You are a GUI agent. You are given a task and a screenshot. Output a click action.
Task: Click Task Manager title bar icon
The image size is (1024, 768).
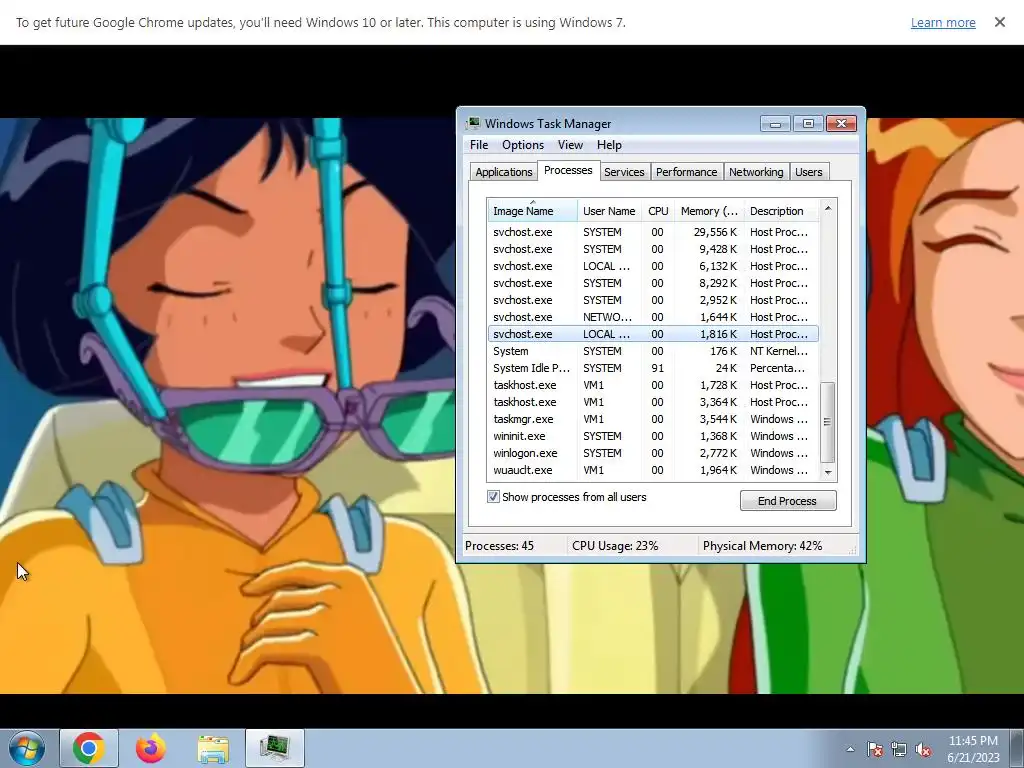pos(473,123)
